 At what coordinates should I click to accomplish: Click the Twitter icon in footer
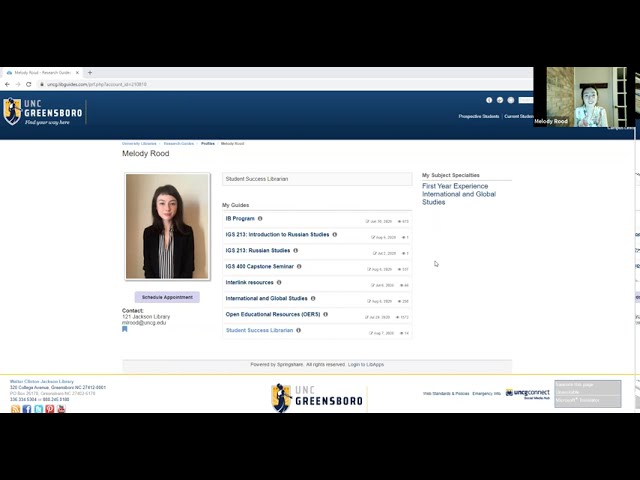point(38,409)
